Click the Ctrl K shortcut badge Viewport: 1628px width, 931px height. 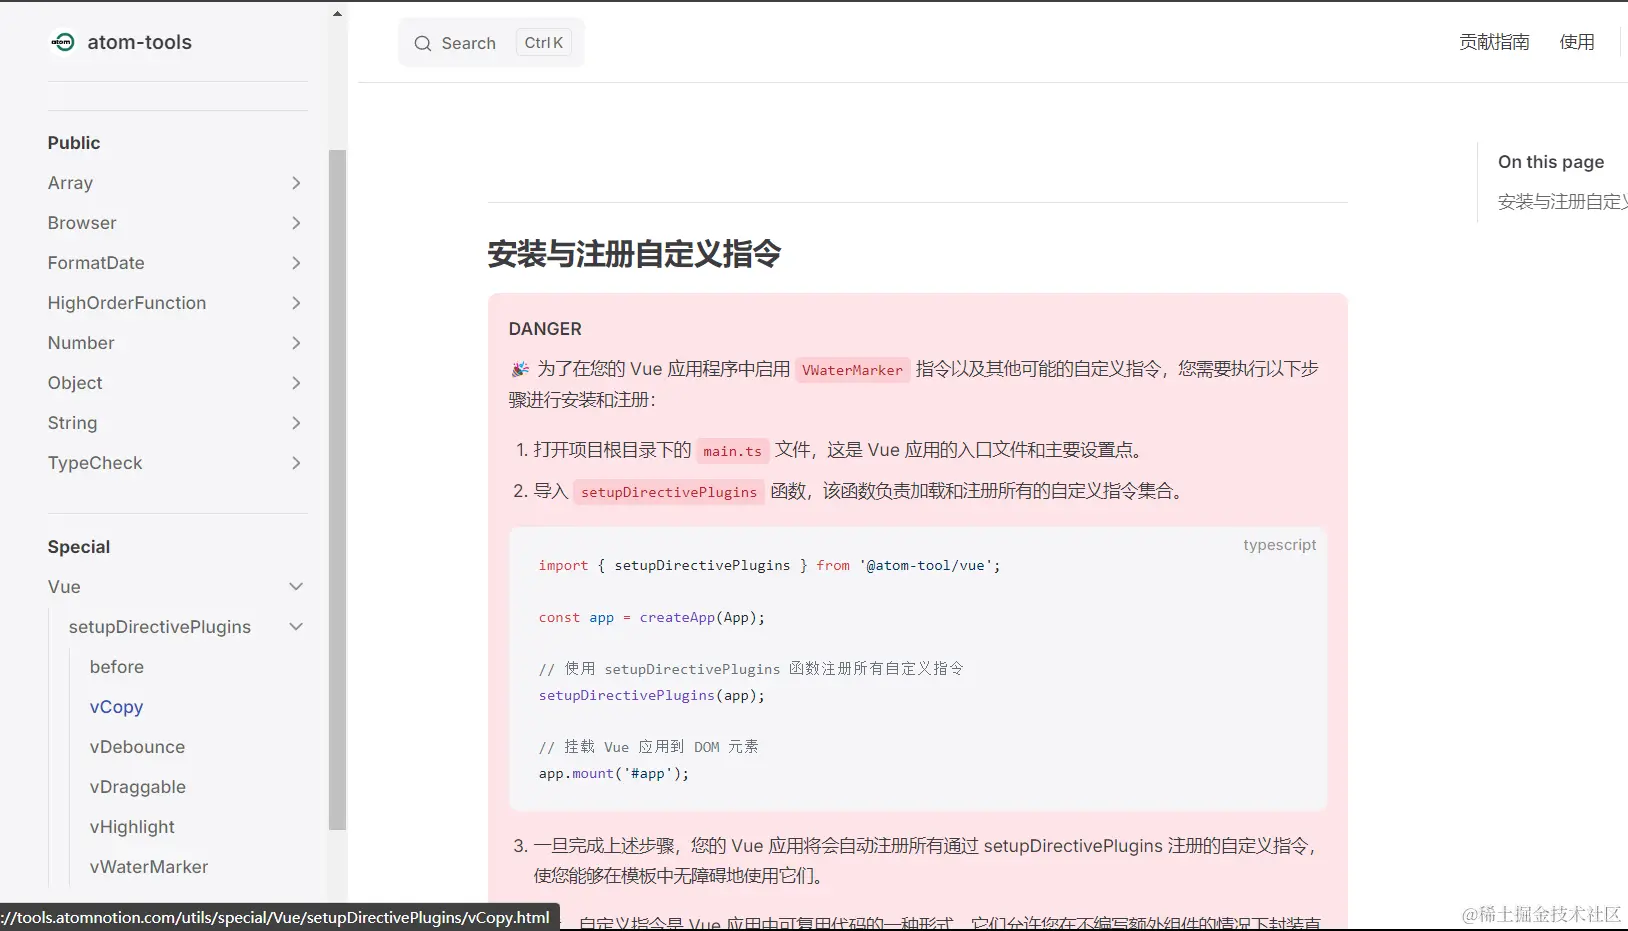click(544, 42)
